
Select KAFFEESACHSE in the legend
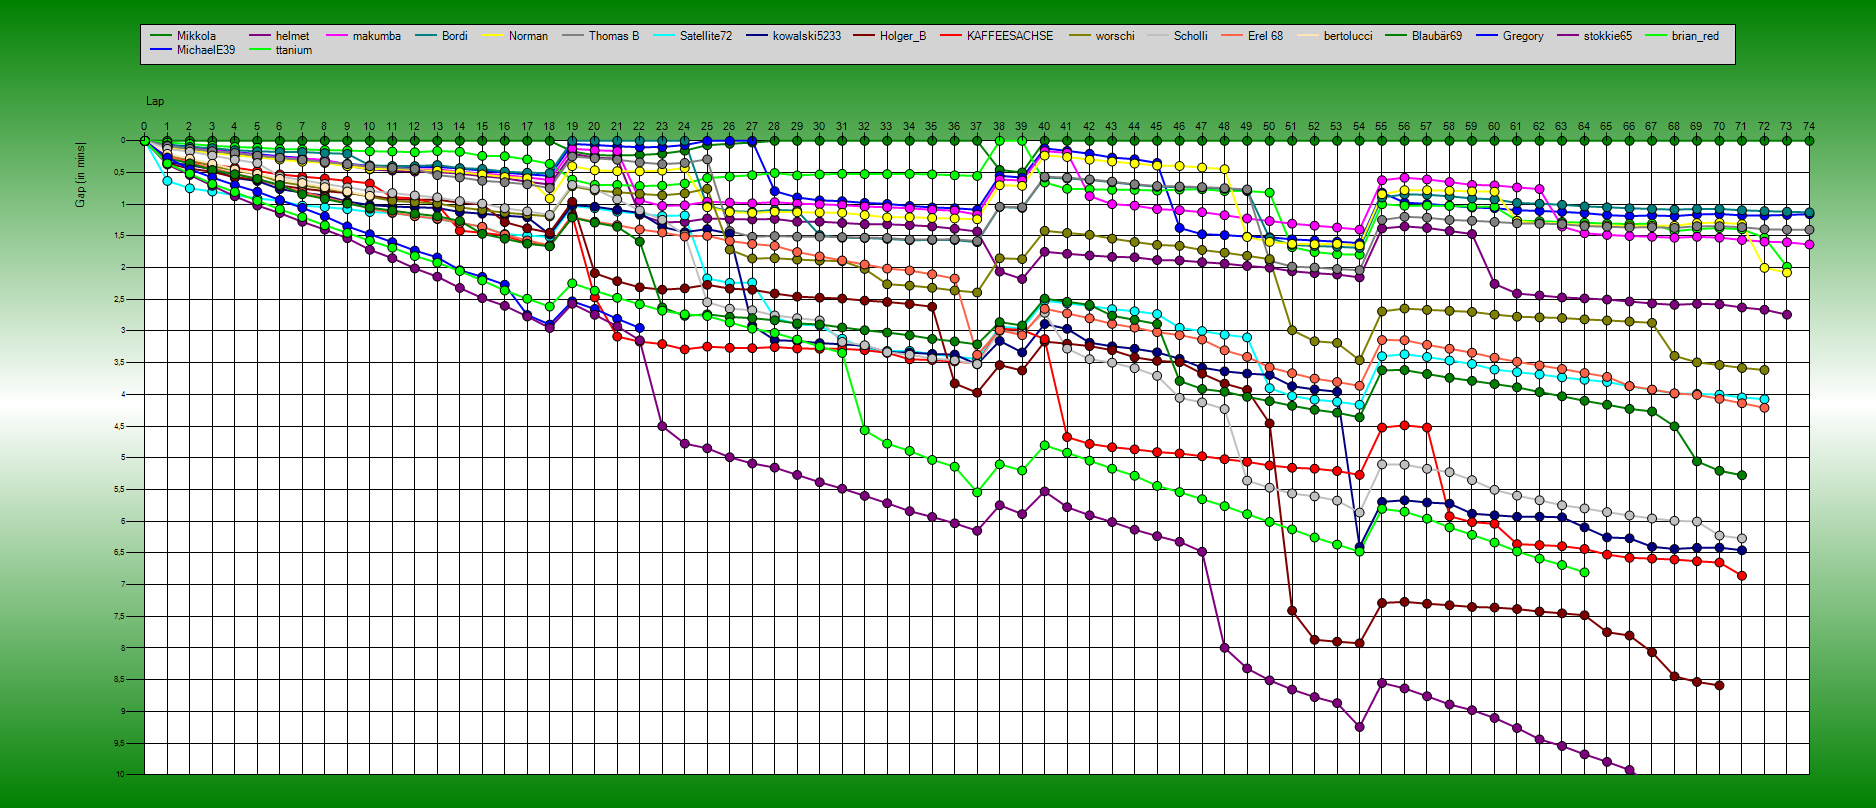(1009, 36)
